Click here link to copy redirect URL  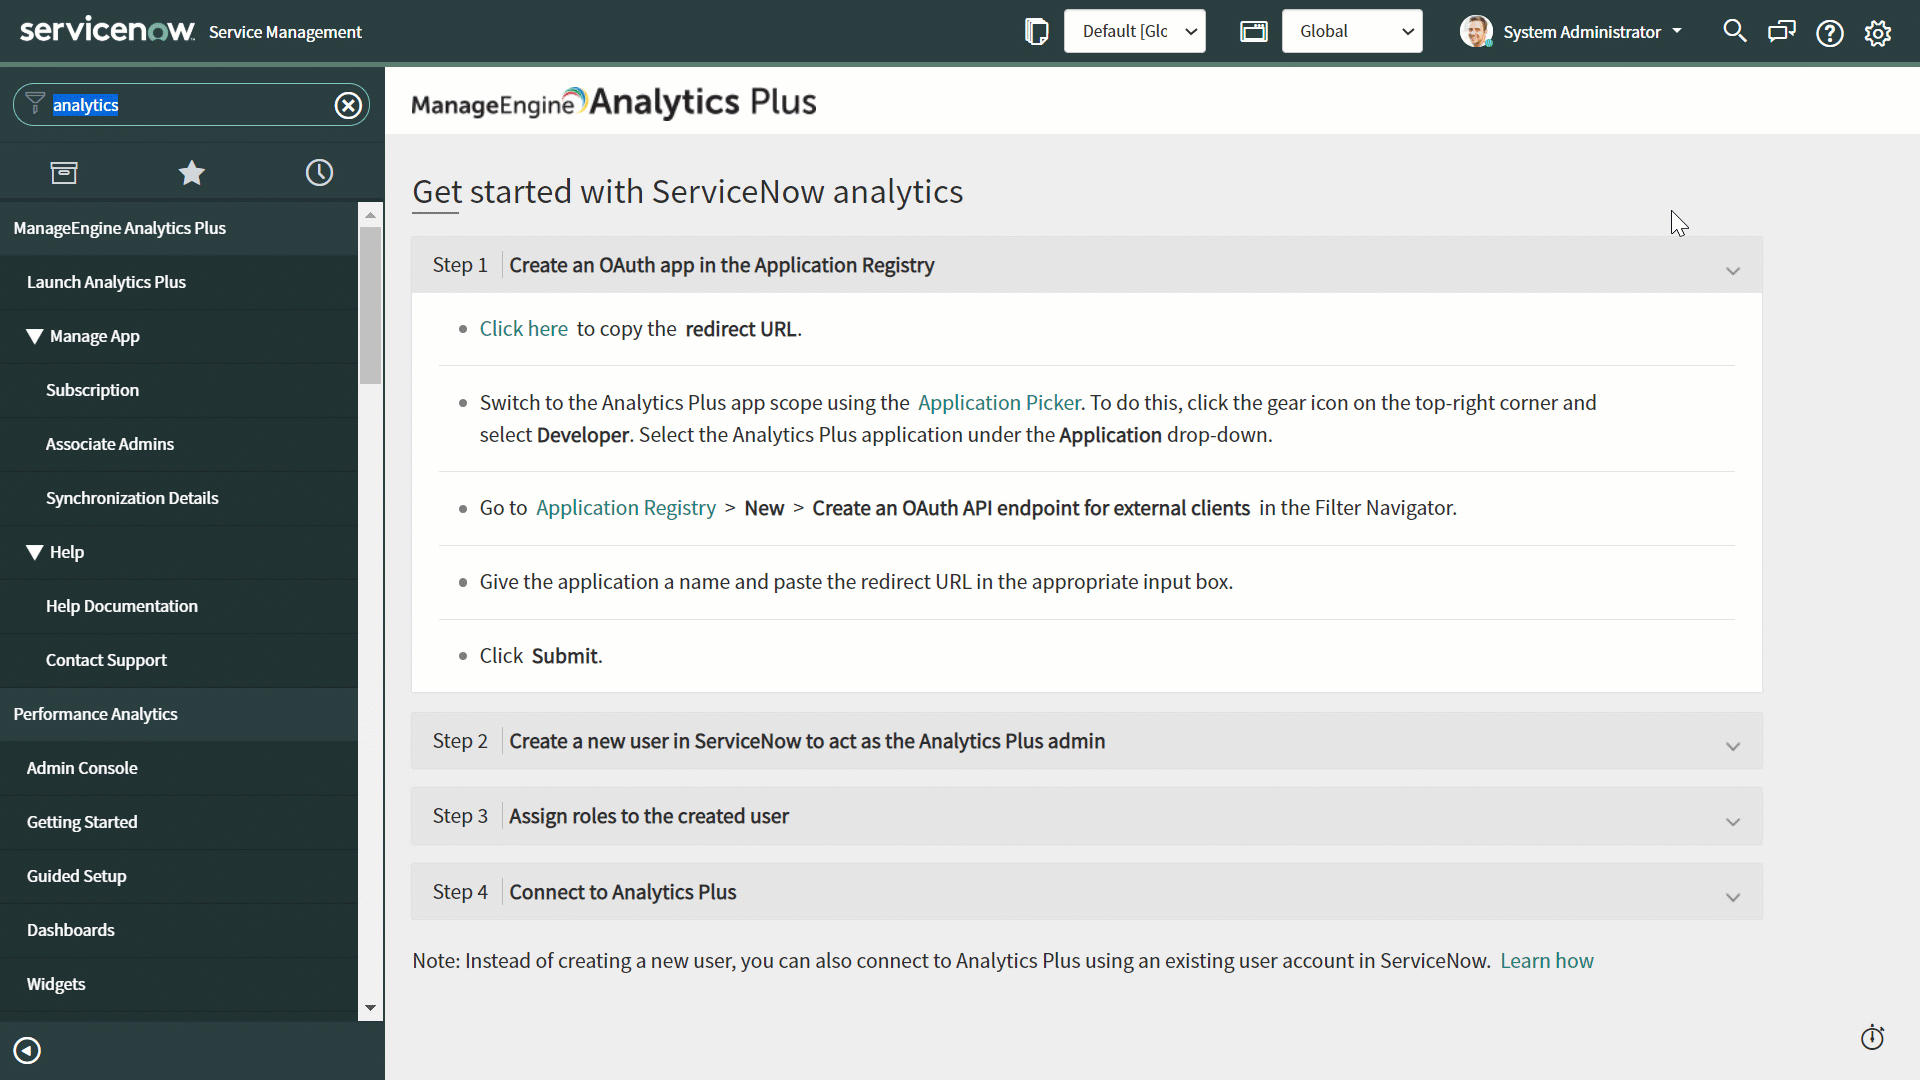click(x=523, y=329)
